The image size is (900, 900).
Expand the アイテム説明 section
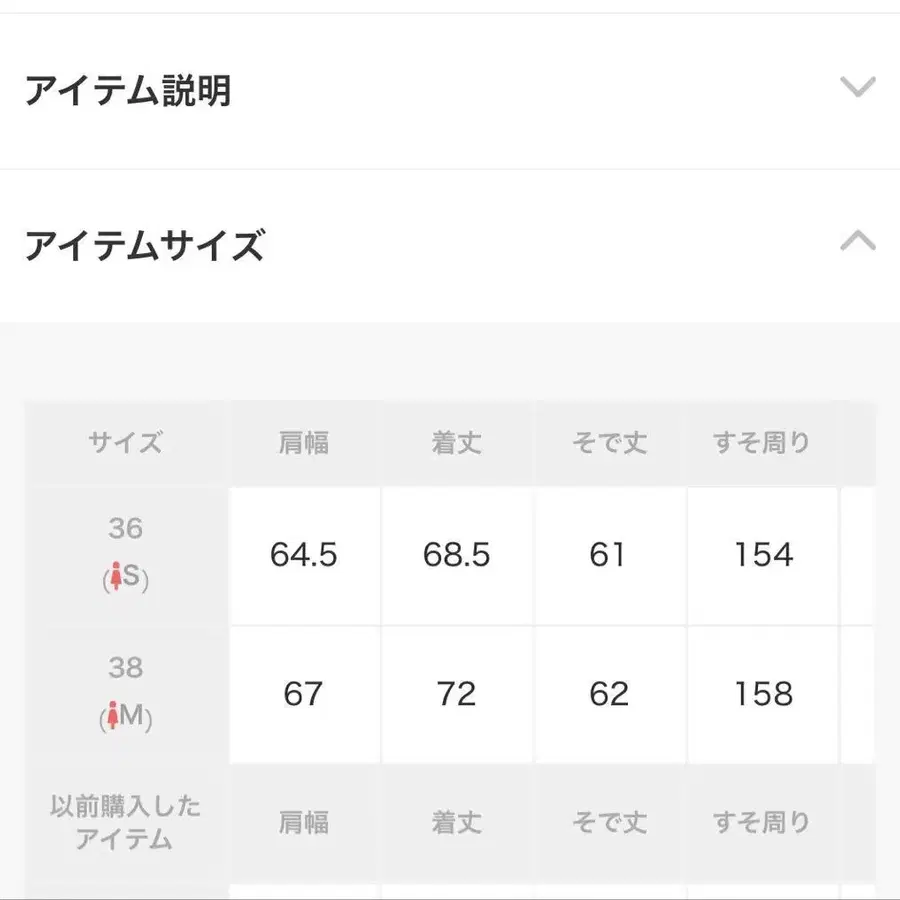[856, 91]
